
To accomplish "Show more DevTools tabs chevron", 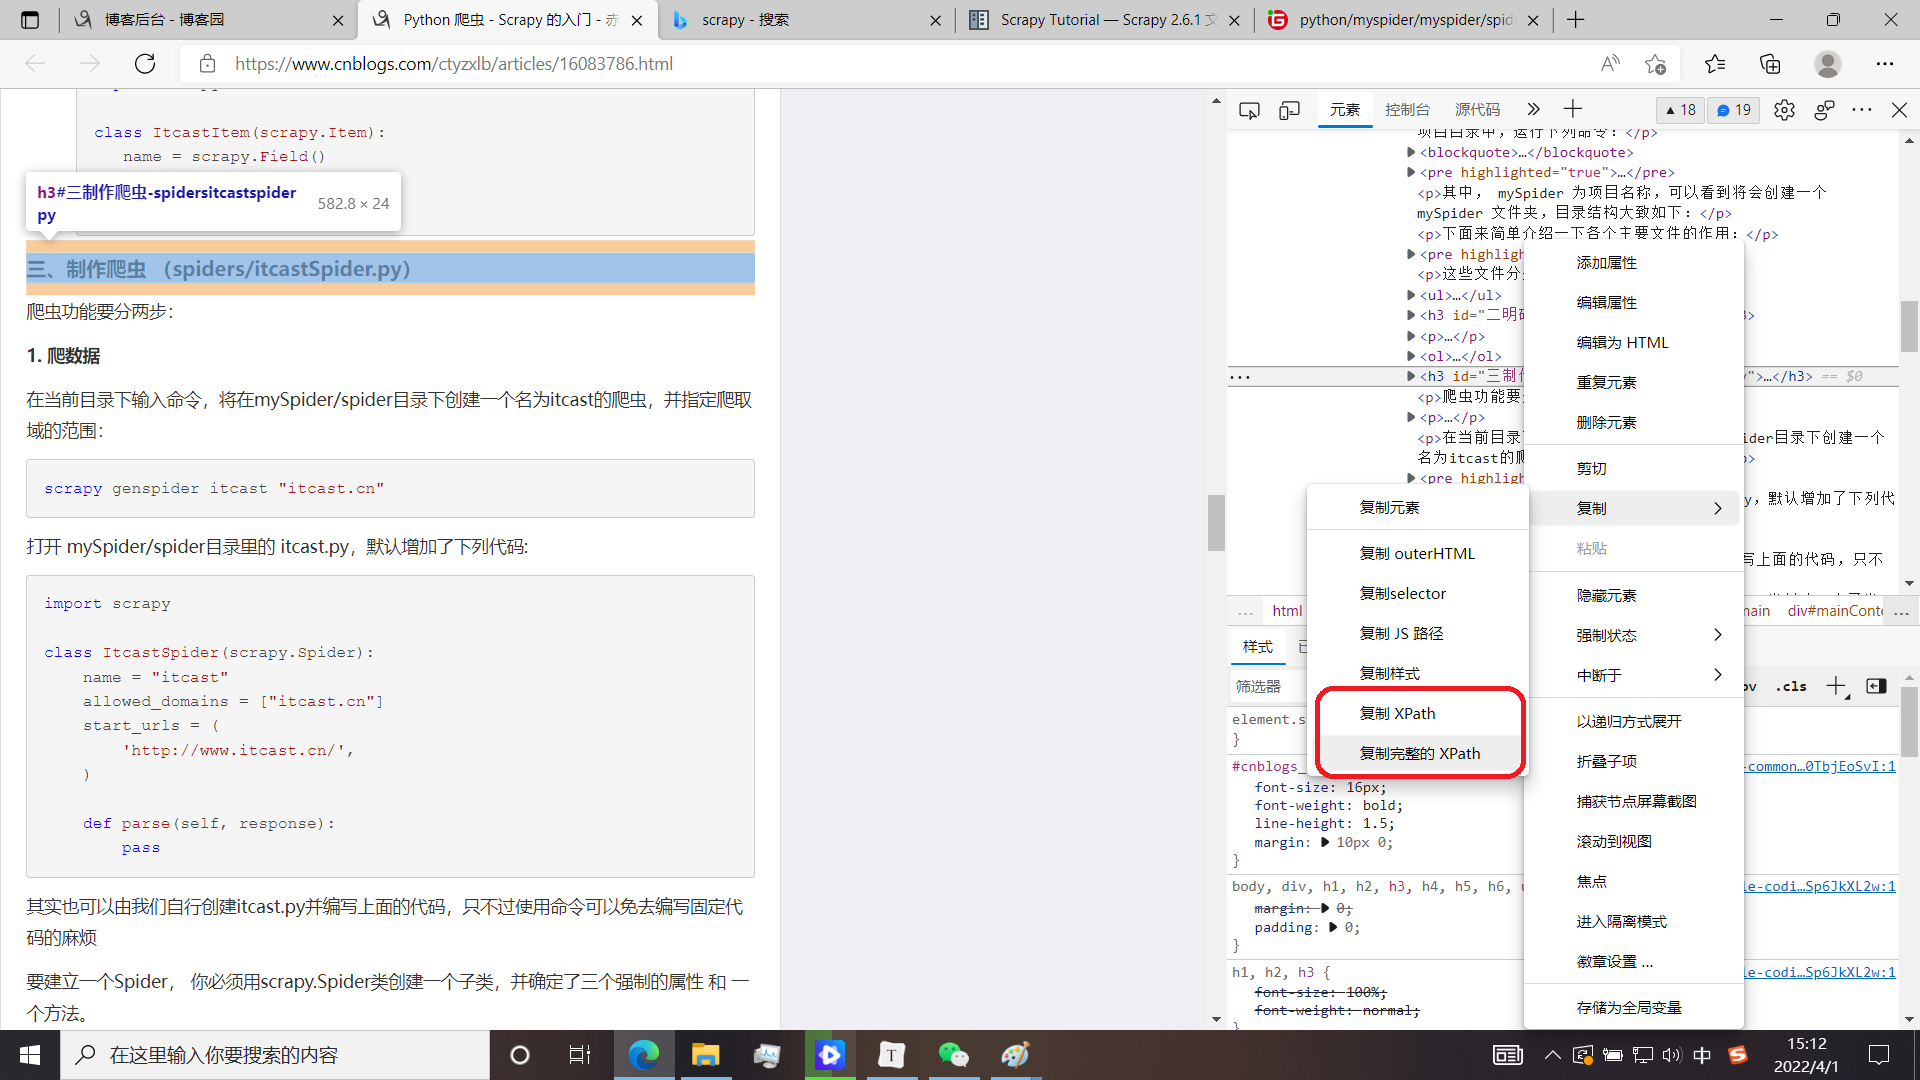I will [1533, 109].
